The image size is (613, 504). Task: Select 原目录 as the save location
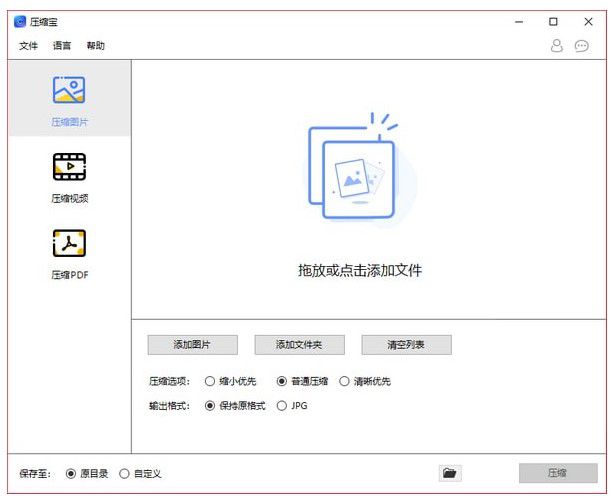pos(87,474)
